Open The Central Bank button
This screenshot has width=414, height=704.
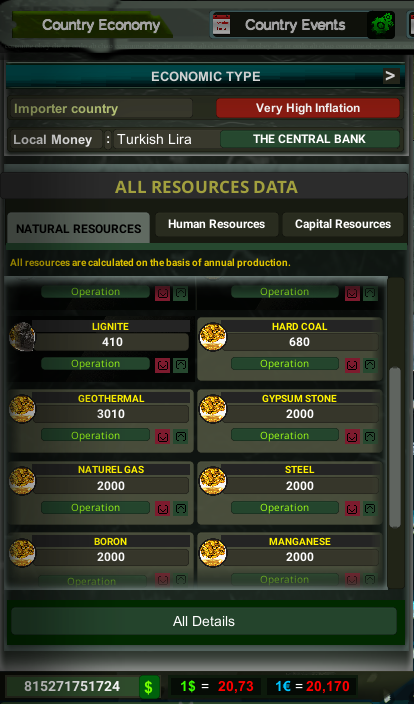(x=309, y=139)
